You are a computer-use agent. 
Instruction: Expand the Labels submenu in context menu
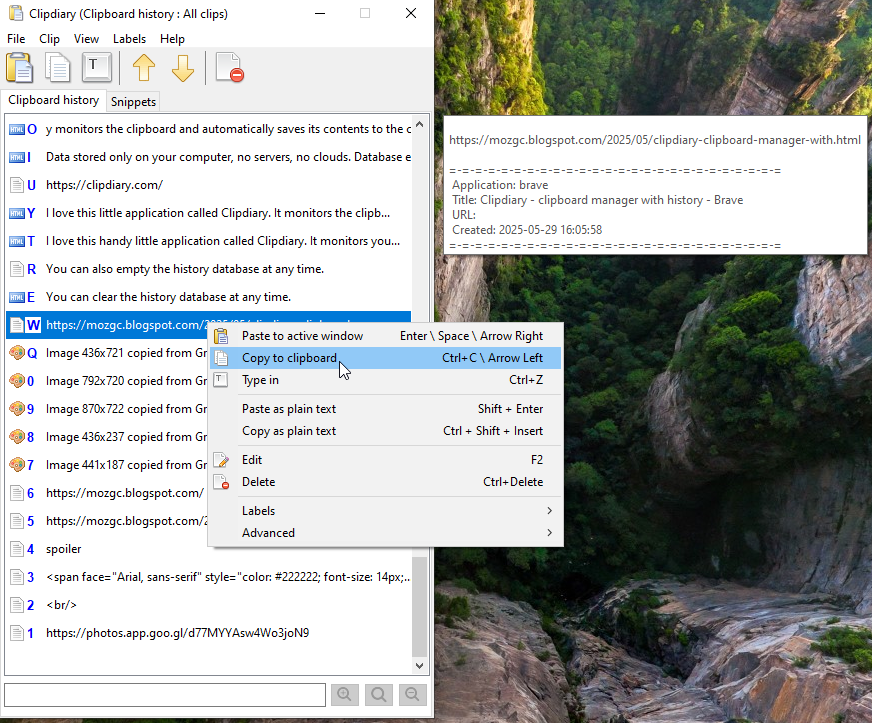[x=385, y=511]
